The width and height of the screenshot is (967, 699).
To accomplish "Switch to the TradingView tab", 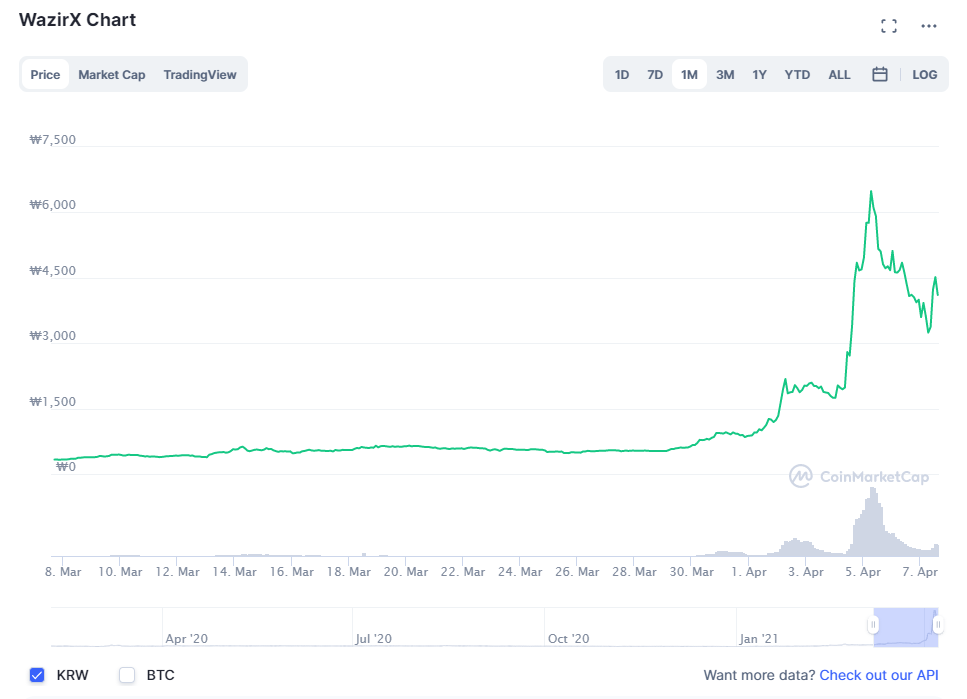I will (200, 75).
